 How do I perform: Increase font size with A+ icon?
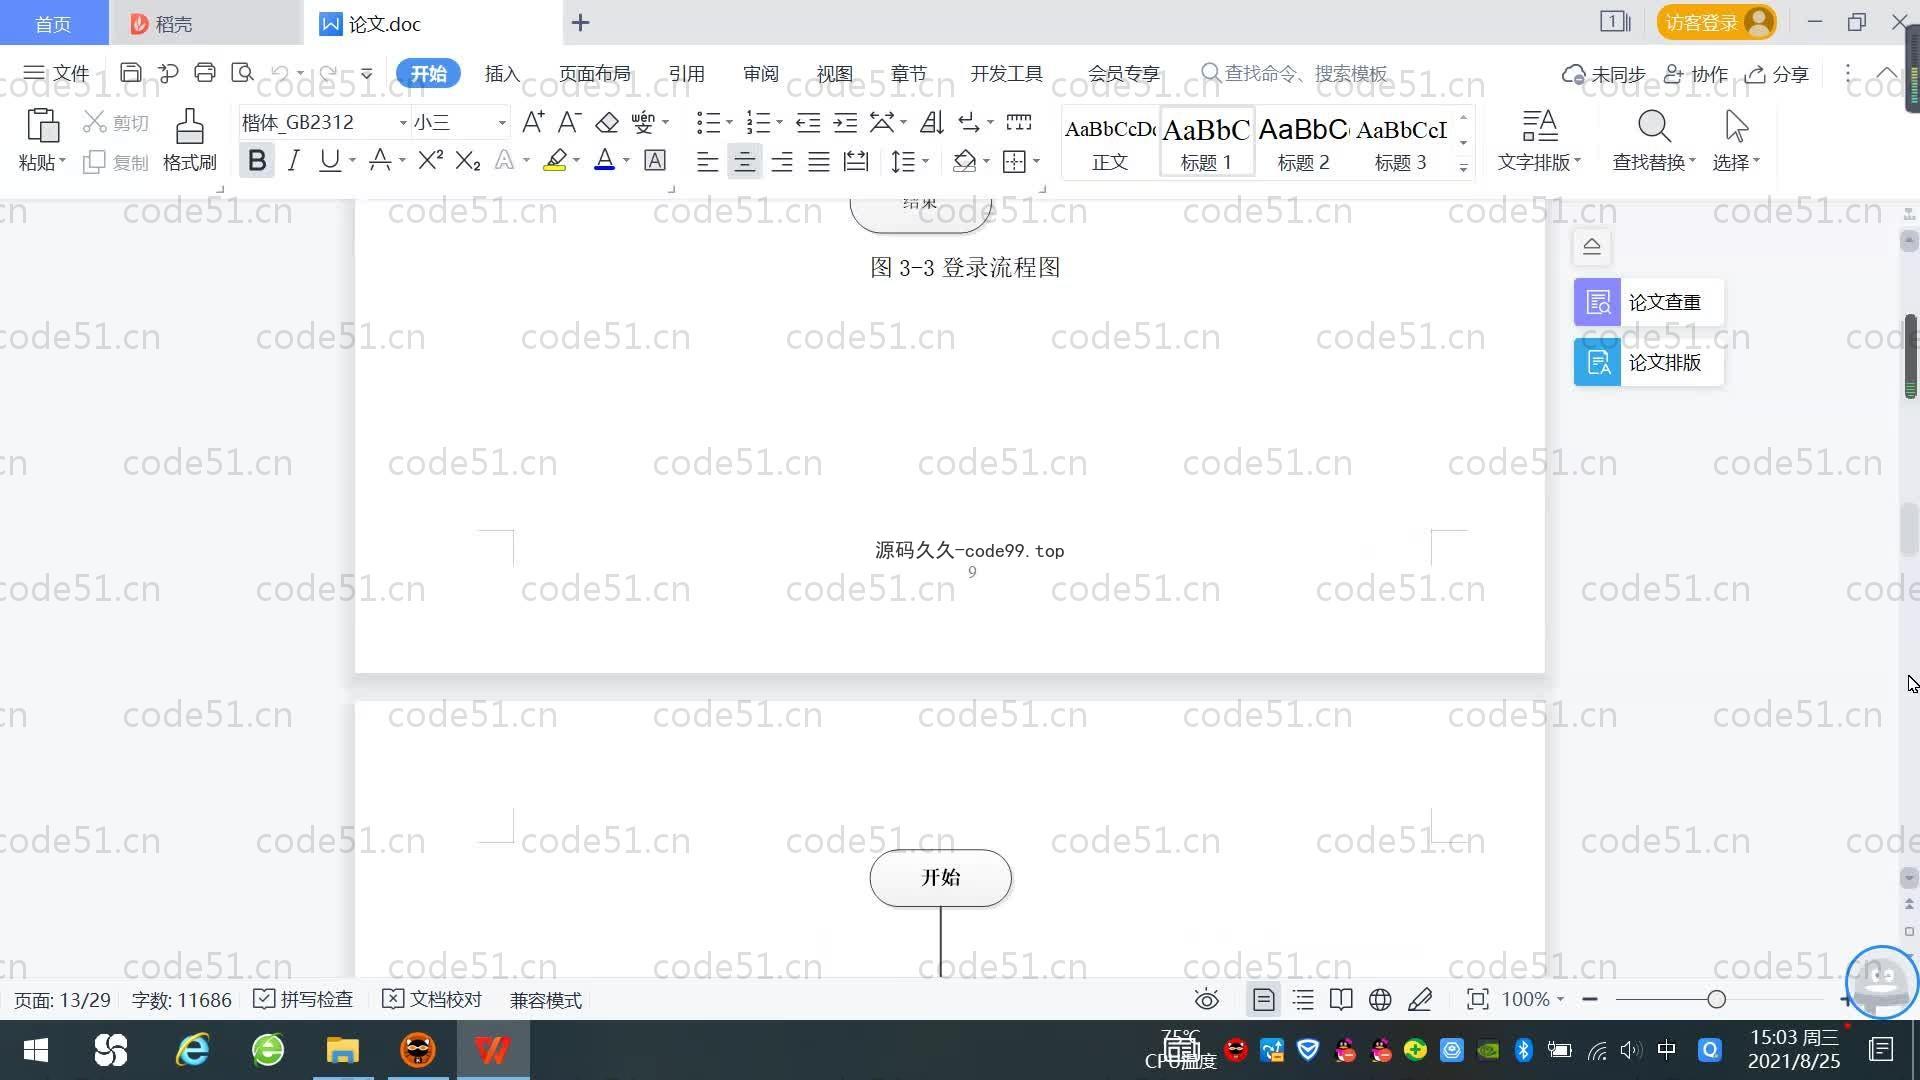[x=533, y=122]
